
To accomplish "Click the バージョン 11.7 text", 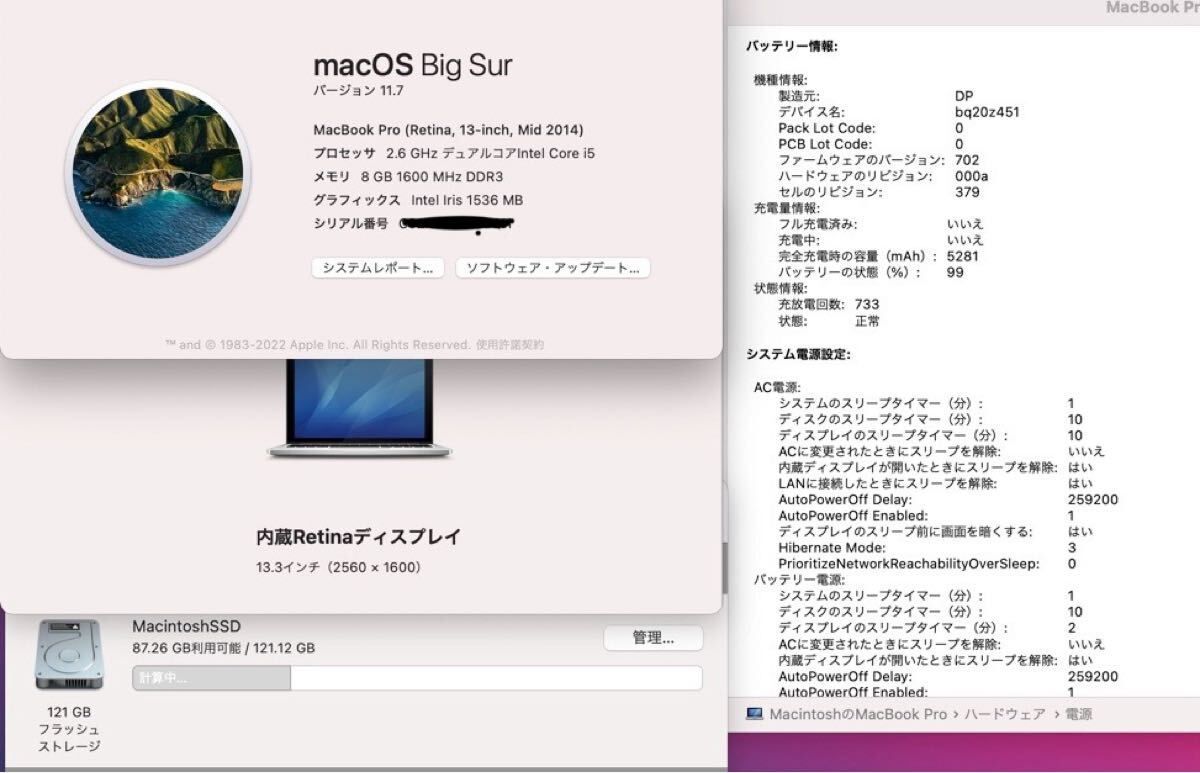I will (x=358, y=91).
